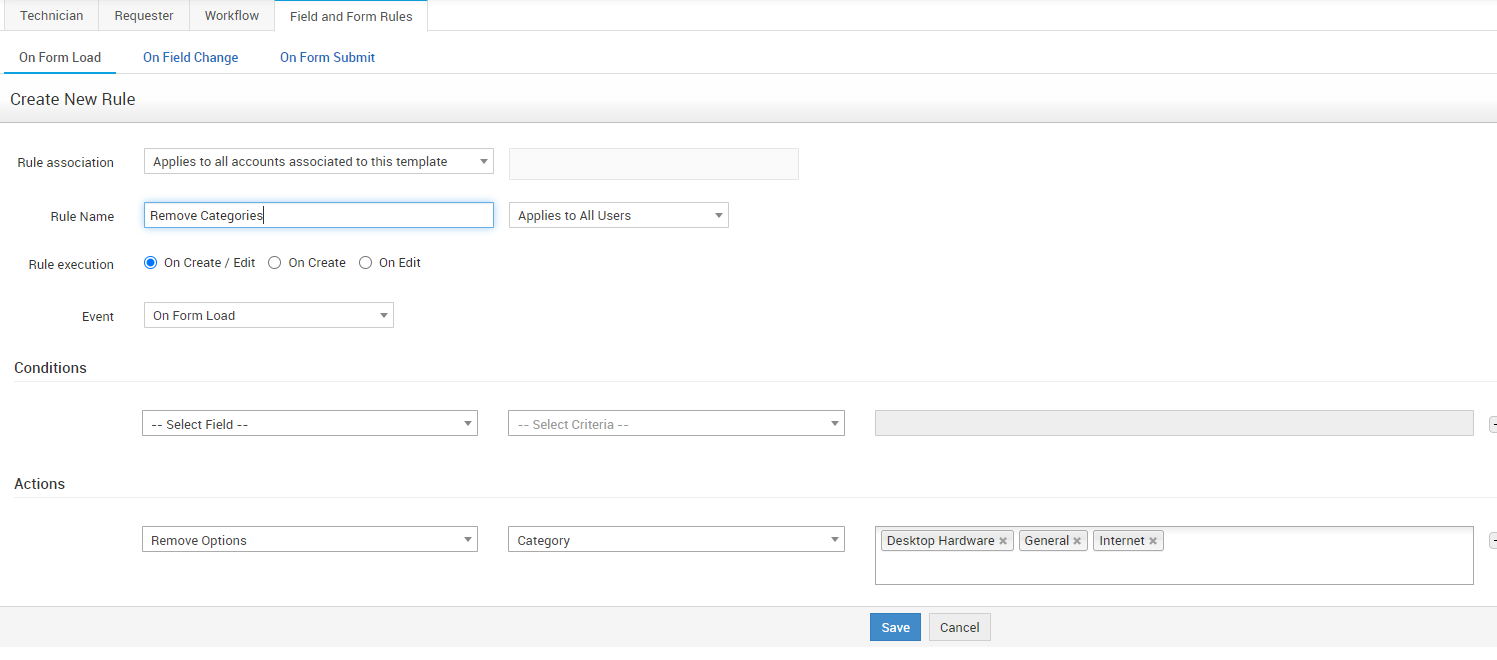1497x660 pixels.
Task: Open the Event dropdown
Action: (x=268, y=315)
